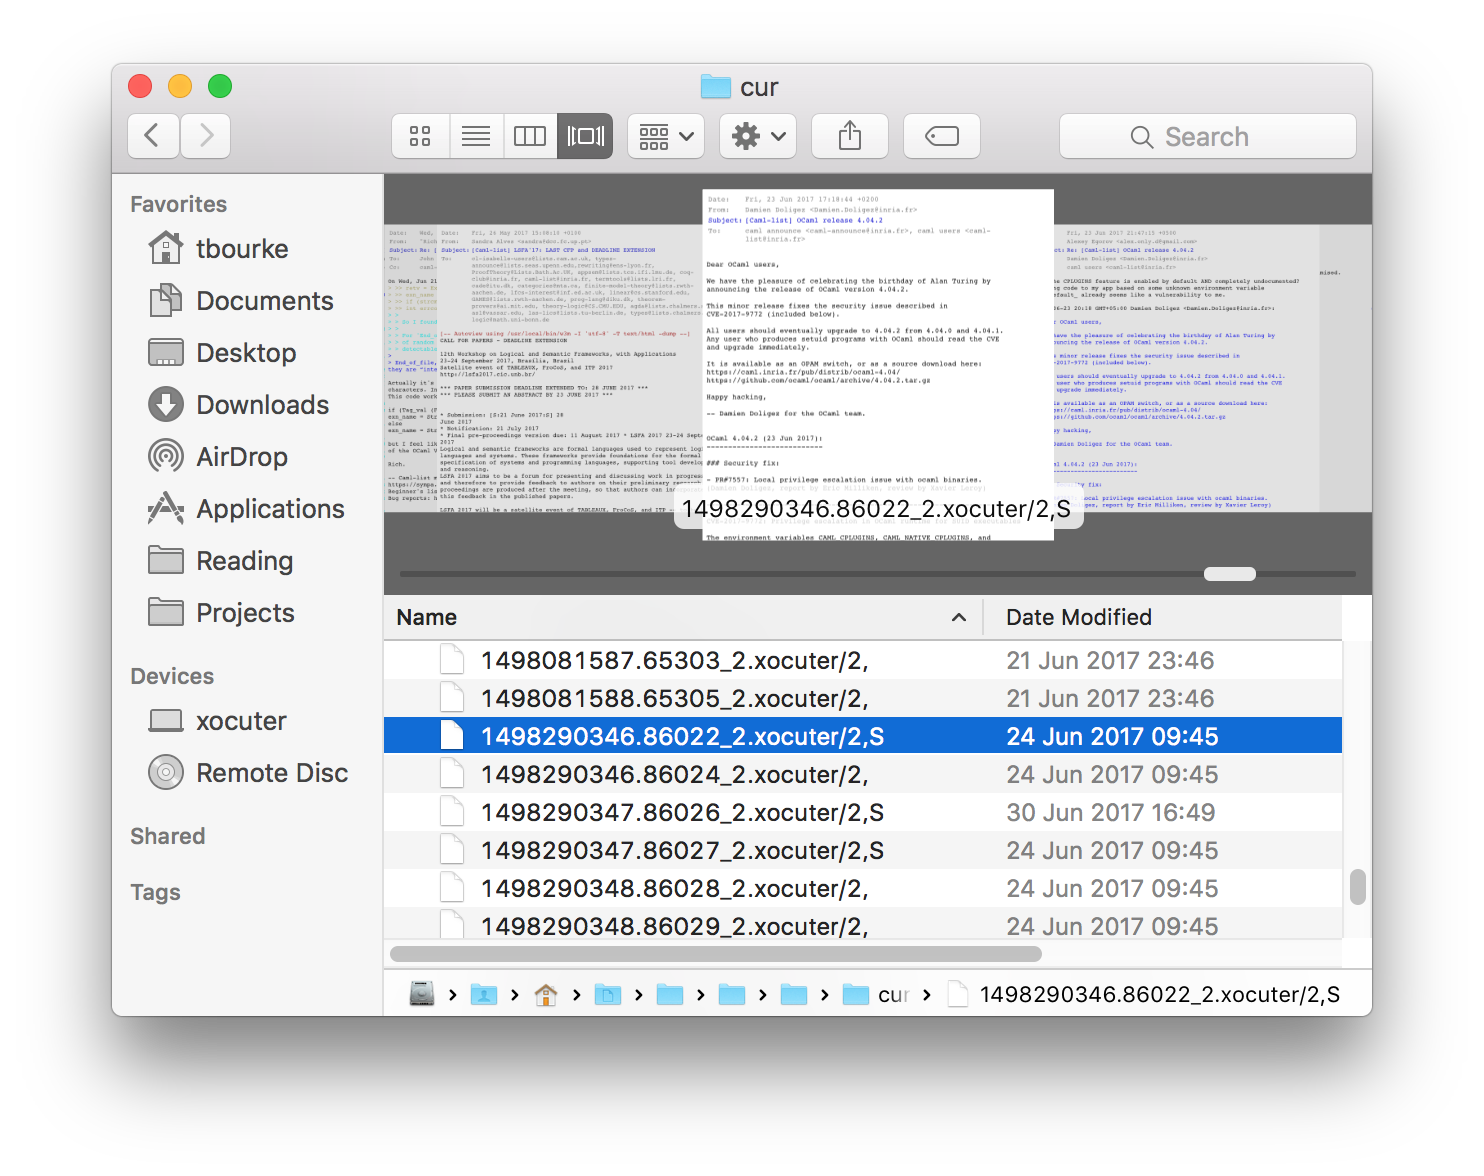The image size is (1484, 1176).
Task: Click the Share button
Action: click(x=850, y=136)
